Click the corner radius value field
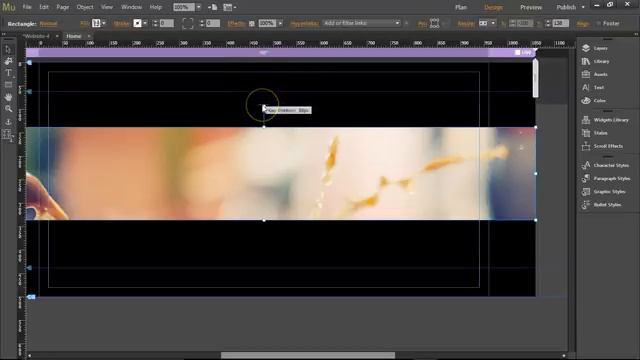This screenshot has height=360, width=640. point(213,23)
